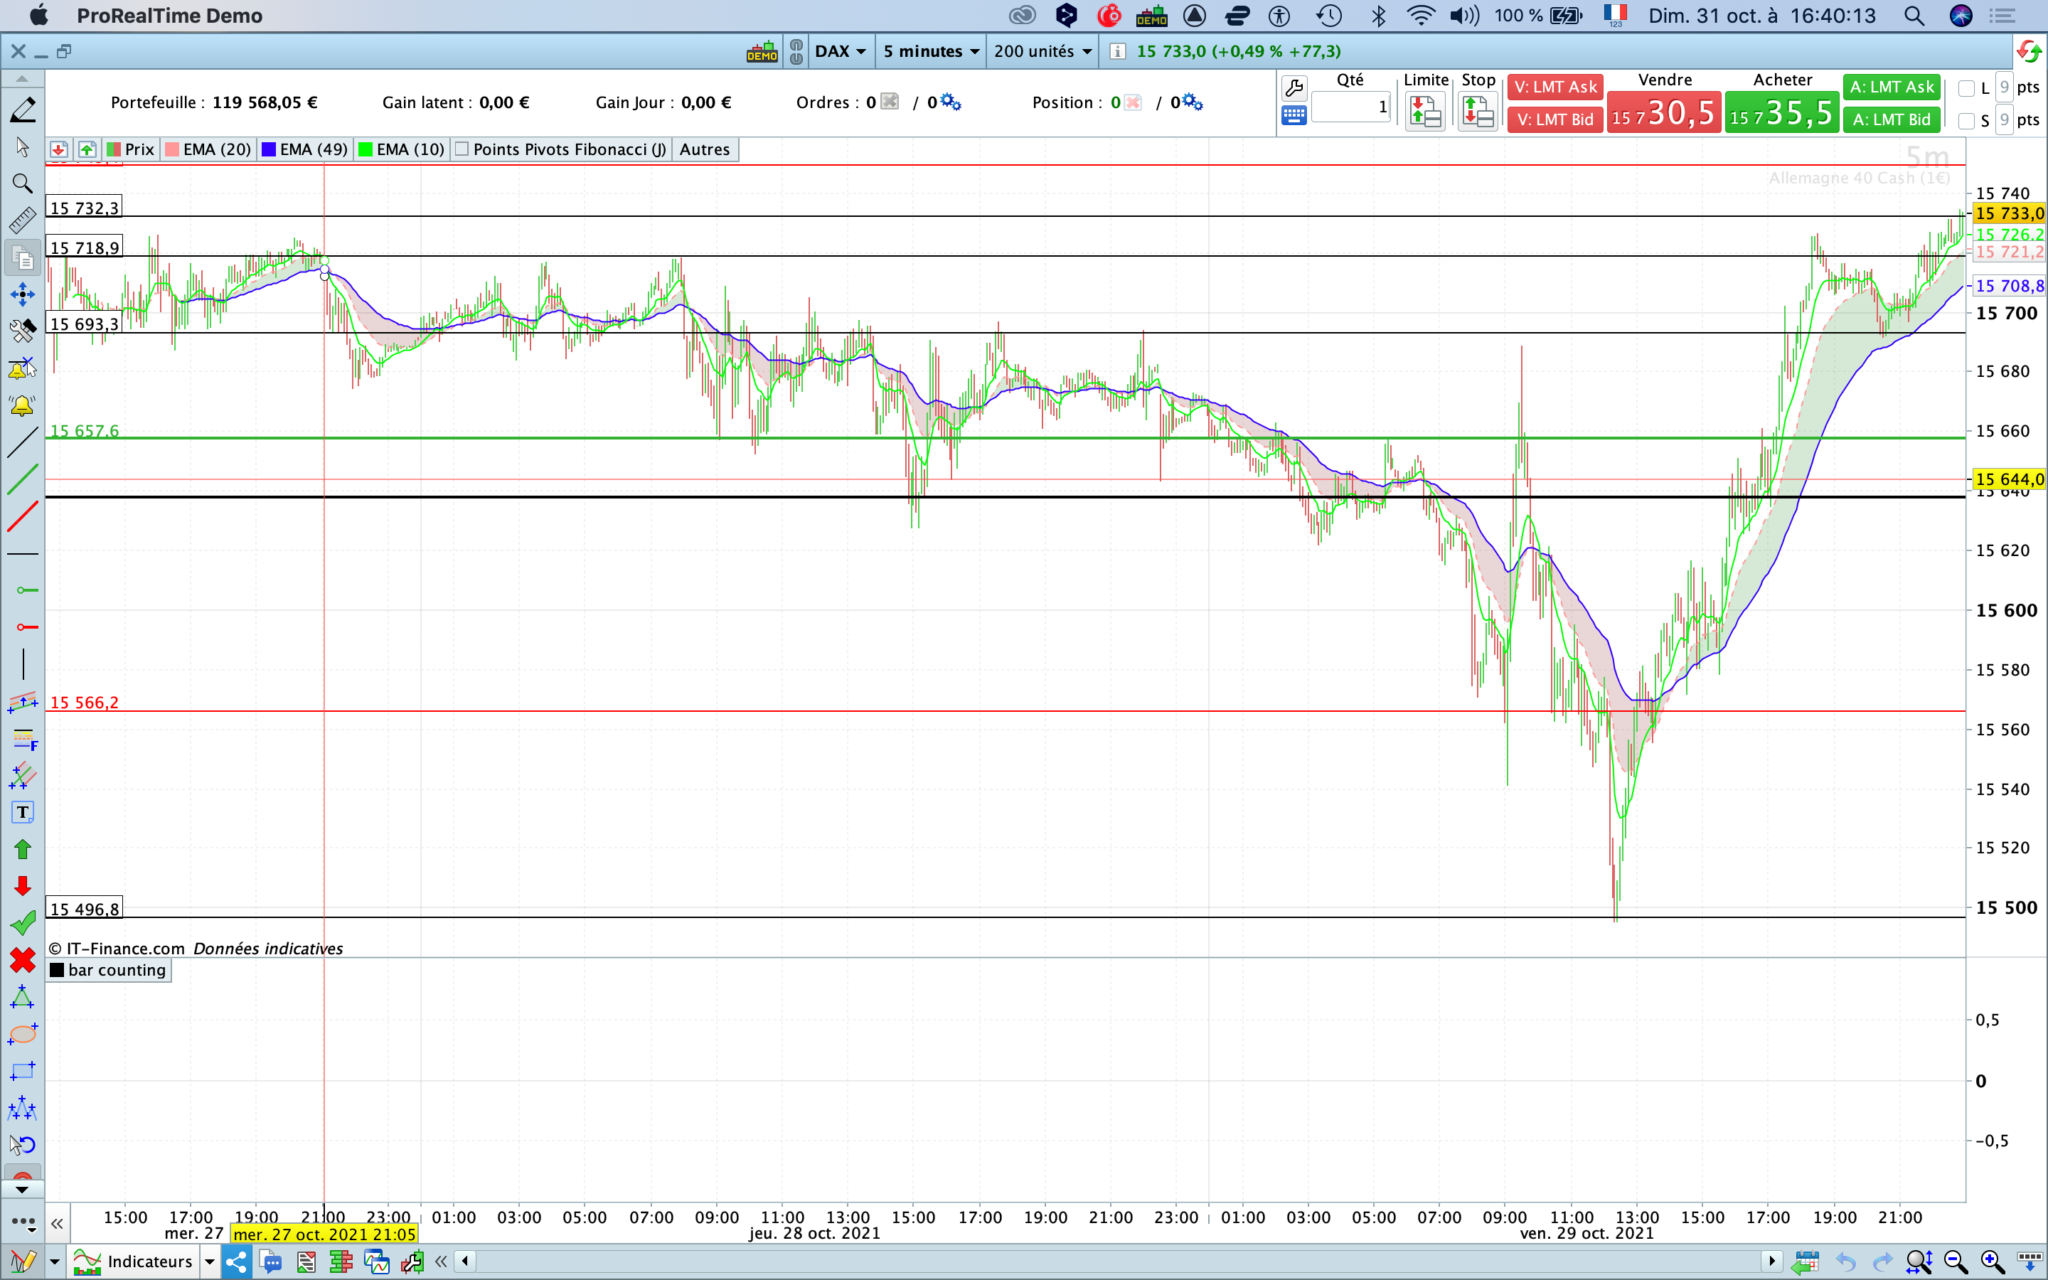Toggle Points Pivots Fibonacci checkbox
This screenshot has height=1280, width=2048.
point(462,149)
